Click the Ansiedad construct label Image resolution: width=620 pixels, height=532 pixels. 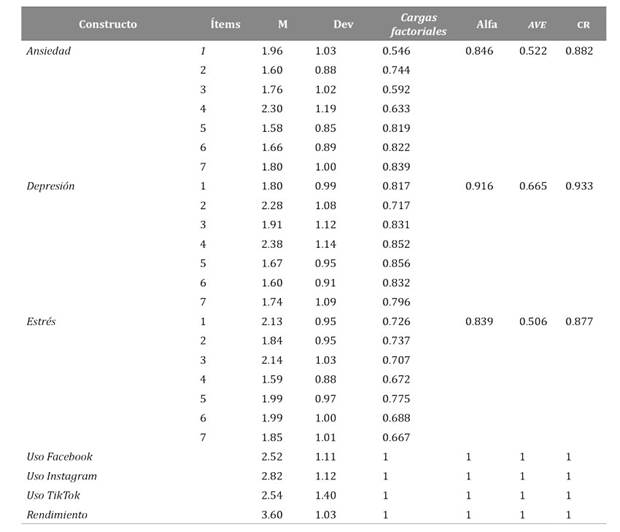point(48,50)
